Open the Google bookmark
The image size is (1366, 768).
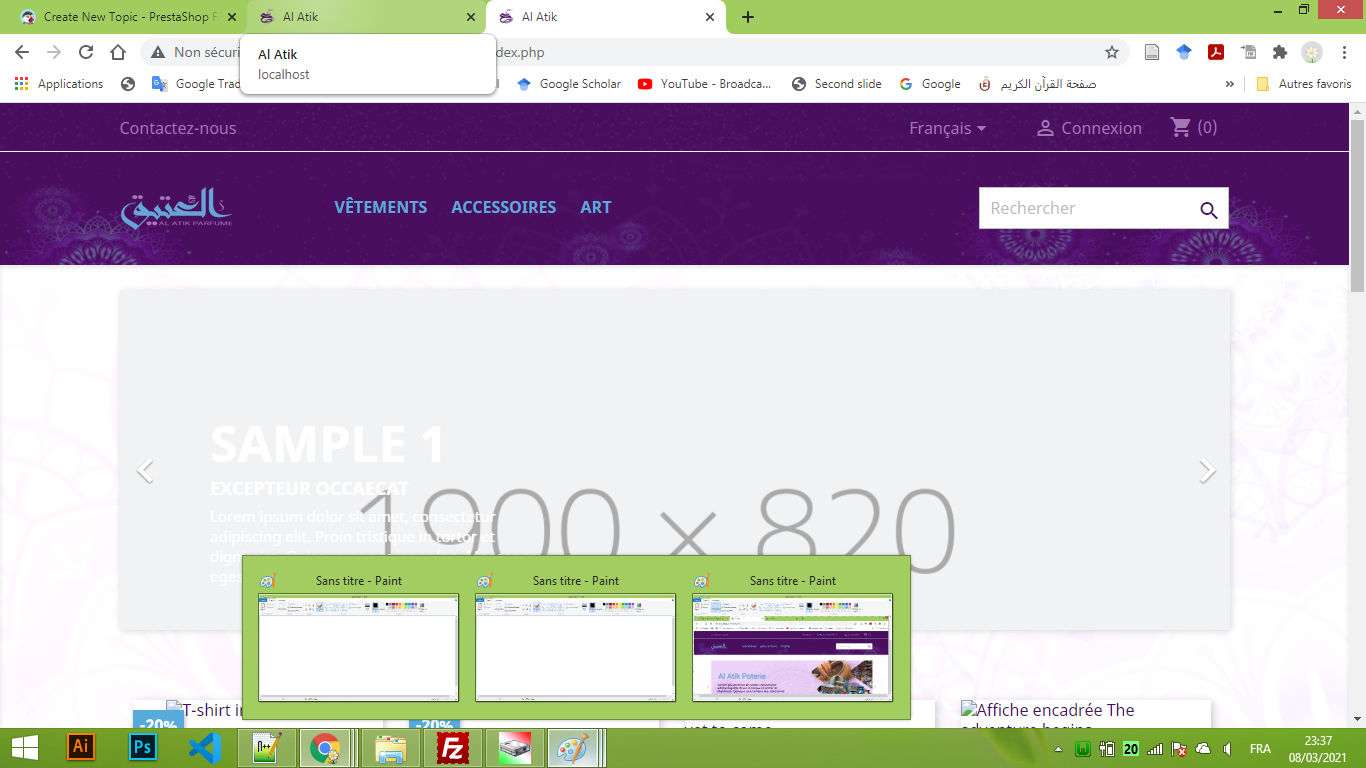point(929,84)
